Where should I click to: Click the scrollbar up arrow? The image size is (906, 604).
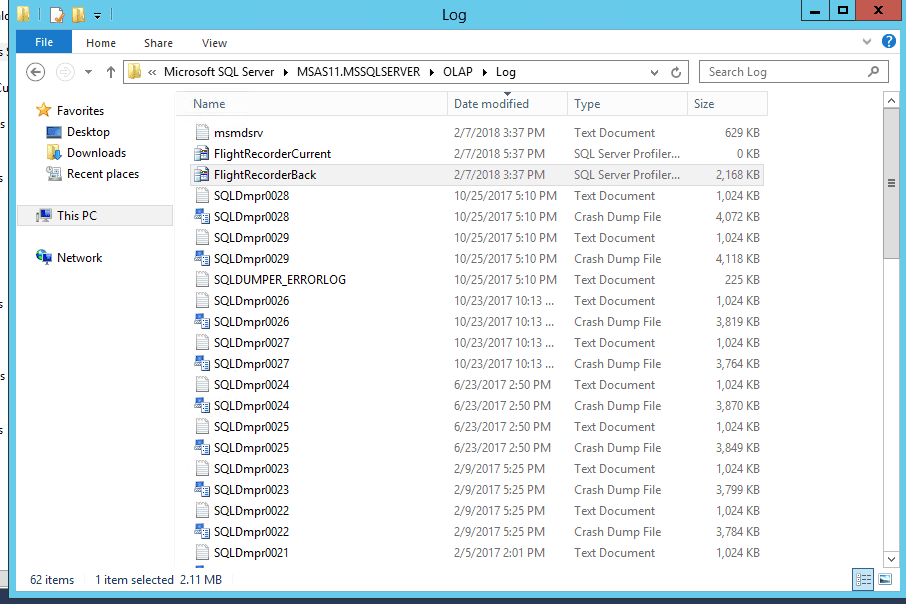coord(891,101)
